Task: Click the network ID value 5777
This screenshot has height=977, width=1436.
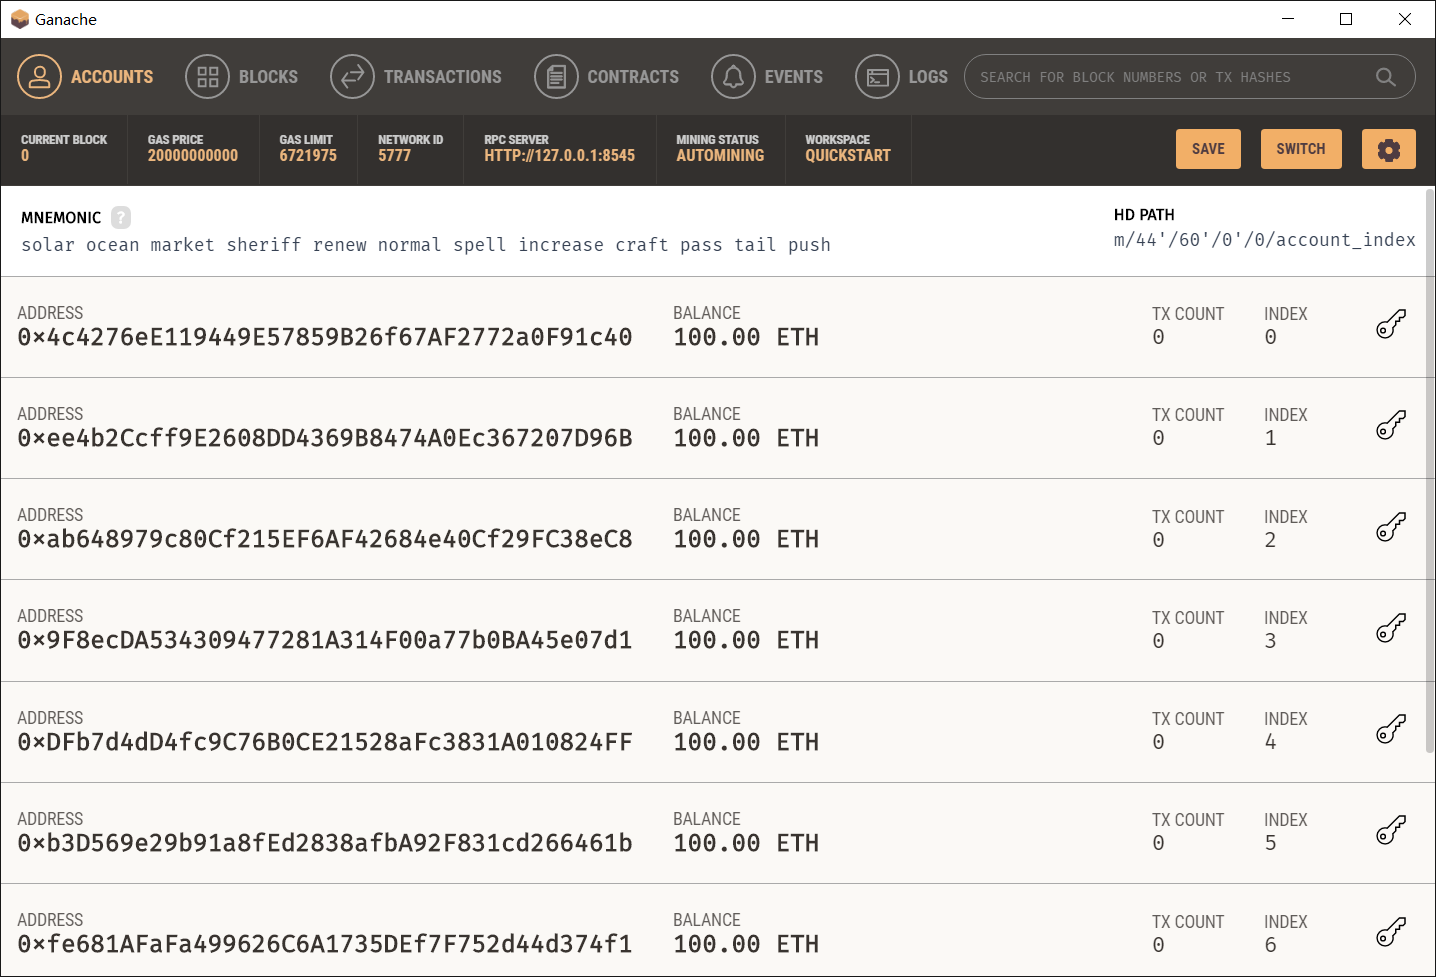Action: coord(394,156)
